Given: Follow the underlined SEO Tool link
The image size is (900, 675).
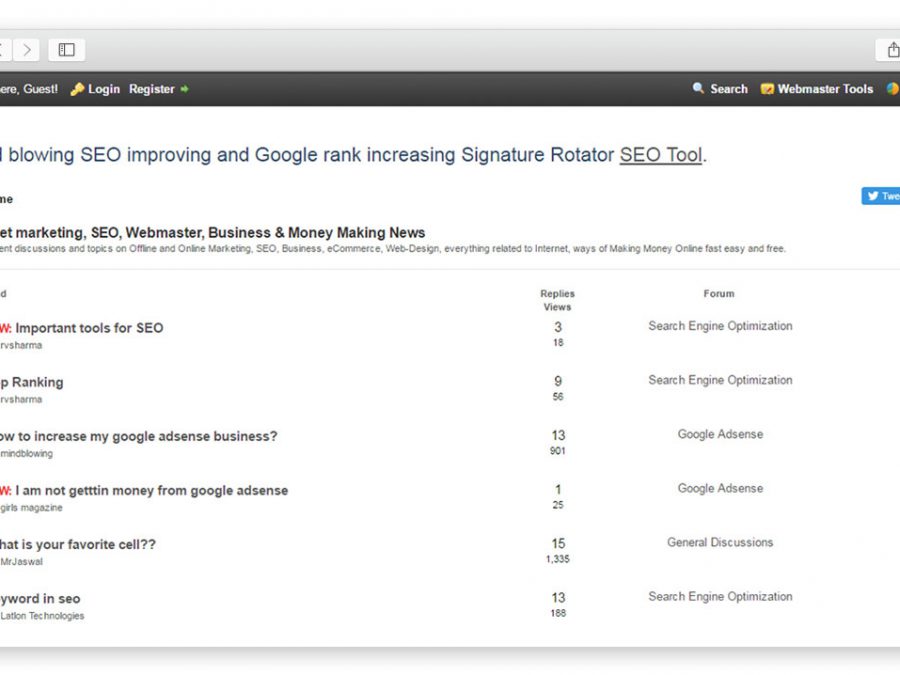Looking at the screenshot, I should click(660, 155).
